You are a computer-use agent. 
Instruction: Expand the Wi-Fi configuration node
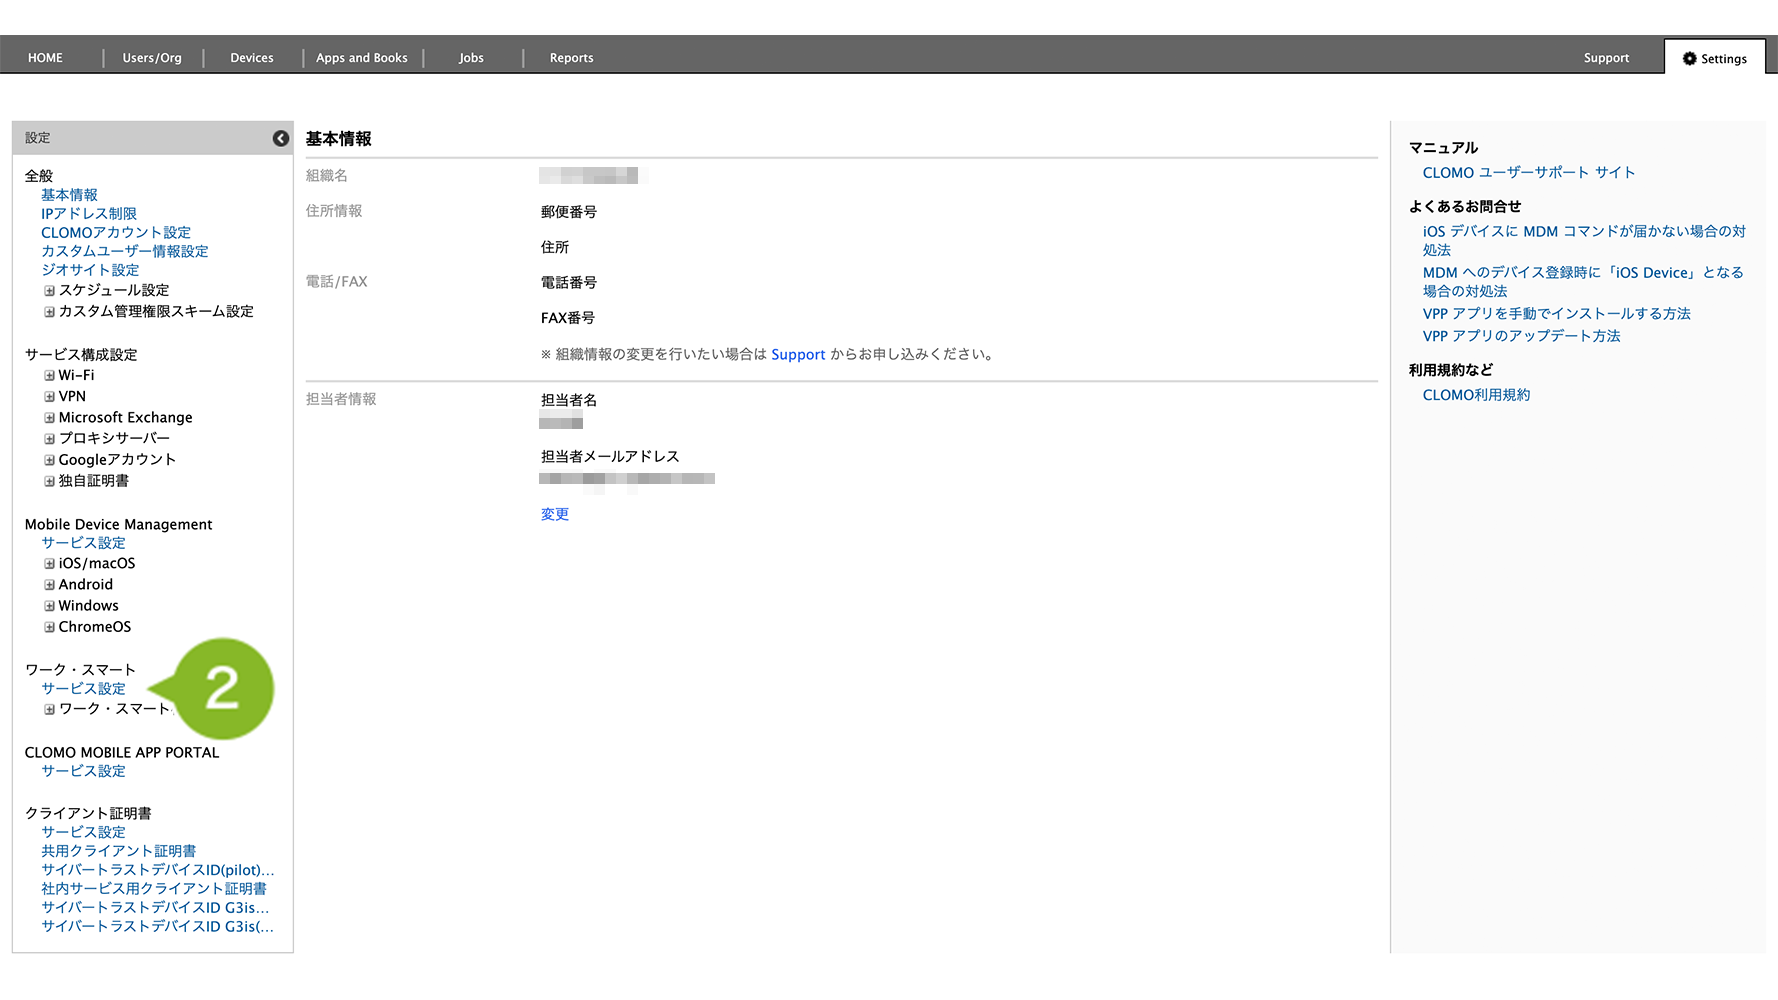pyautogui.click(x=49, y=376)
